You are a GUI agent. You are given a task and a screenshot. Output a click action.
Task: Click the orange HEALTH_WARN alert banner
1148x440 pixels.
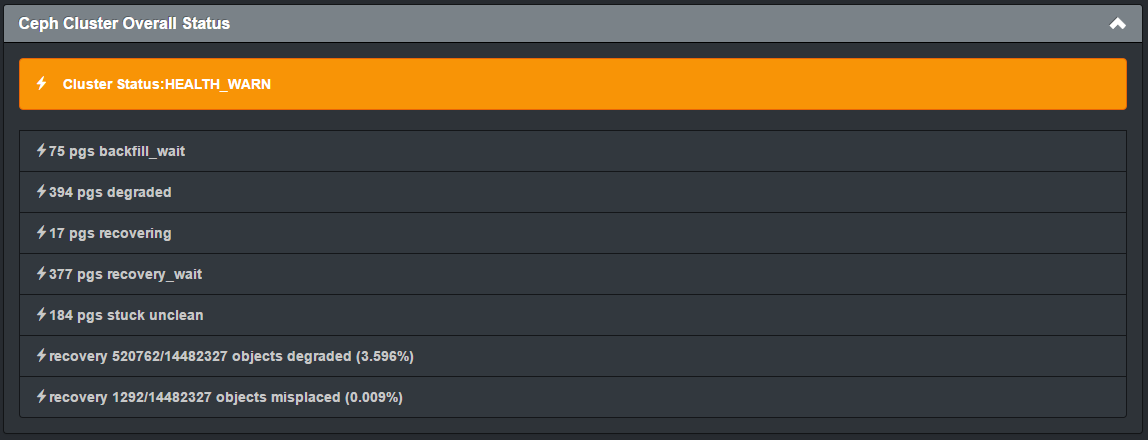(573, 84)
